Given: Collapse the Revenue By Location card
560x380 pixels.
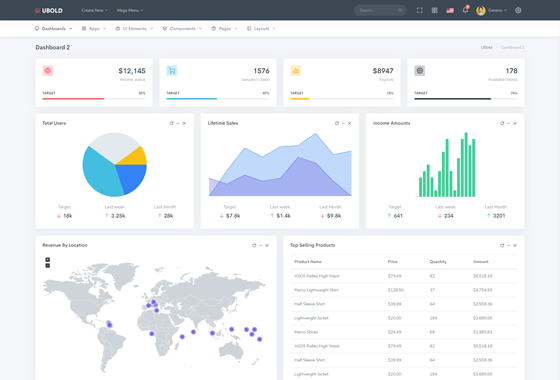Looking at the screenshot, I should click(260, 245).
